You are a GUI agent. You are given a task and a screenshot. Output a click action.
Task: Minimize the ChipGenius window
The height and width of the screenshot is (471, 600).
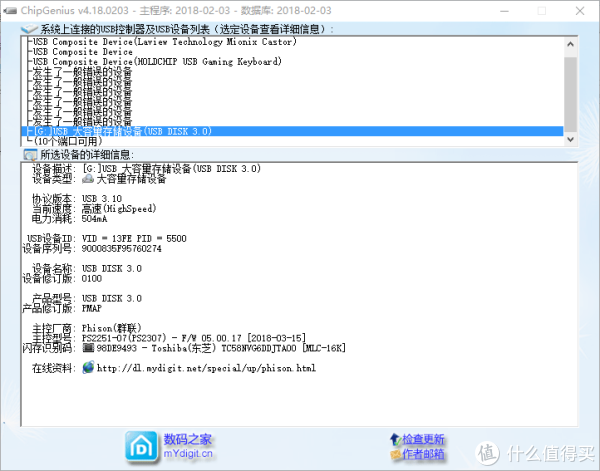(x=504, y=11)
